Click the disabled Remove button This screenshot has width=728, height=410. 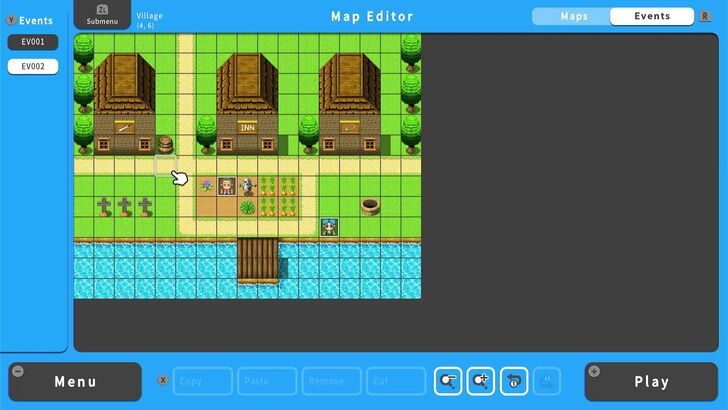[332, 381]
